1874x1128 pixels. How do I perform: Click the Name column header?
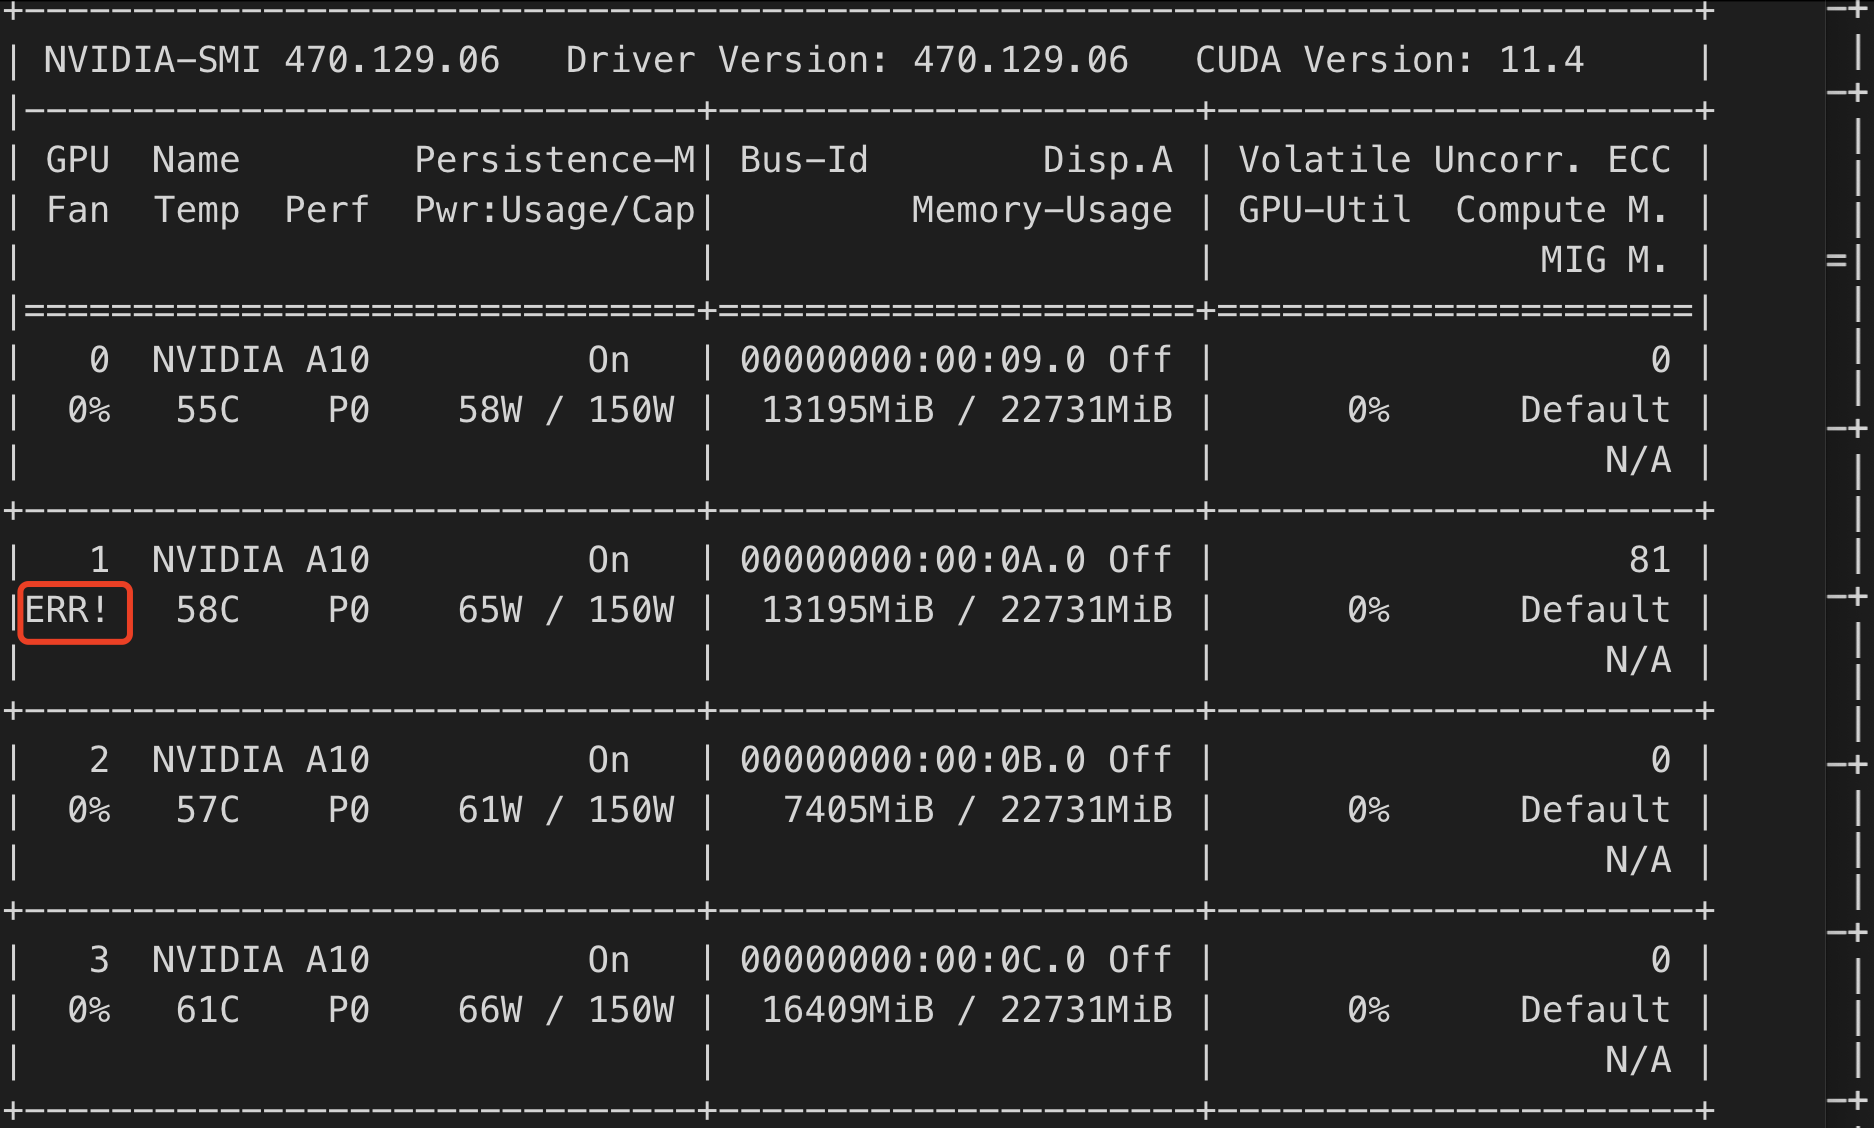[196, 160]
